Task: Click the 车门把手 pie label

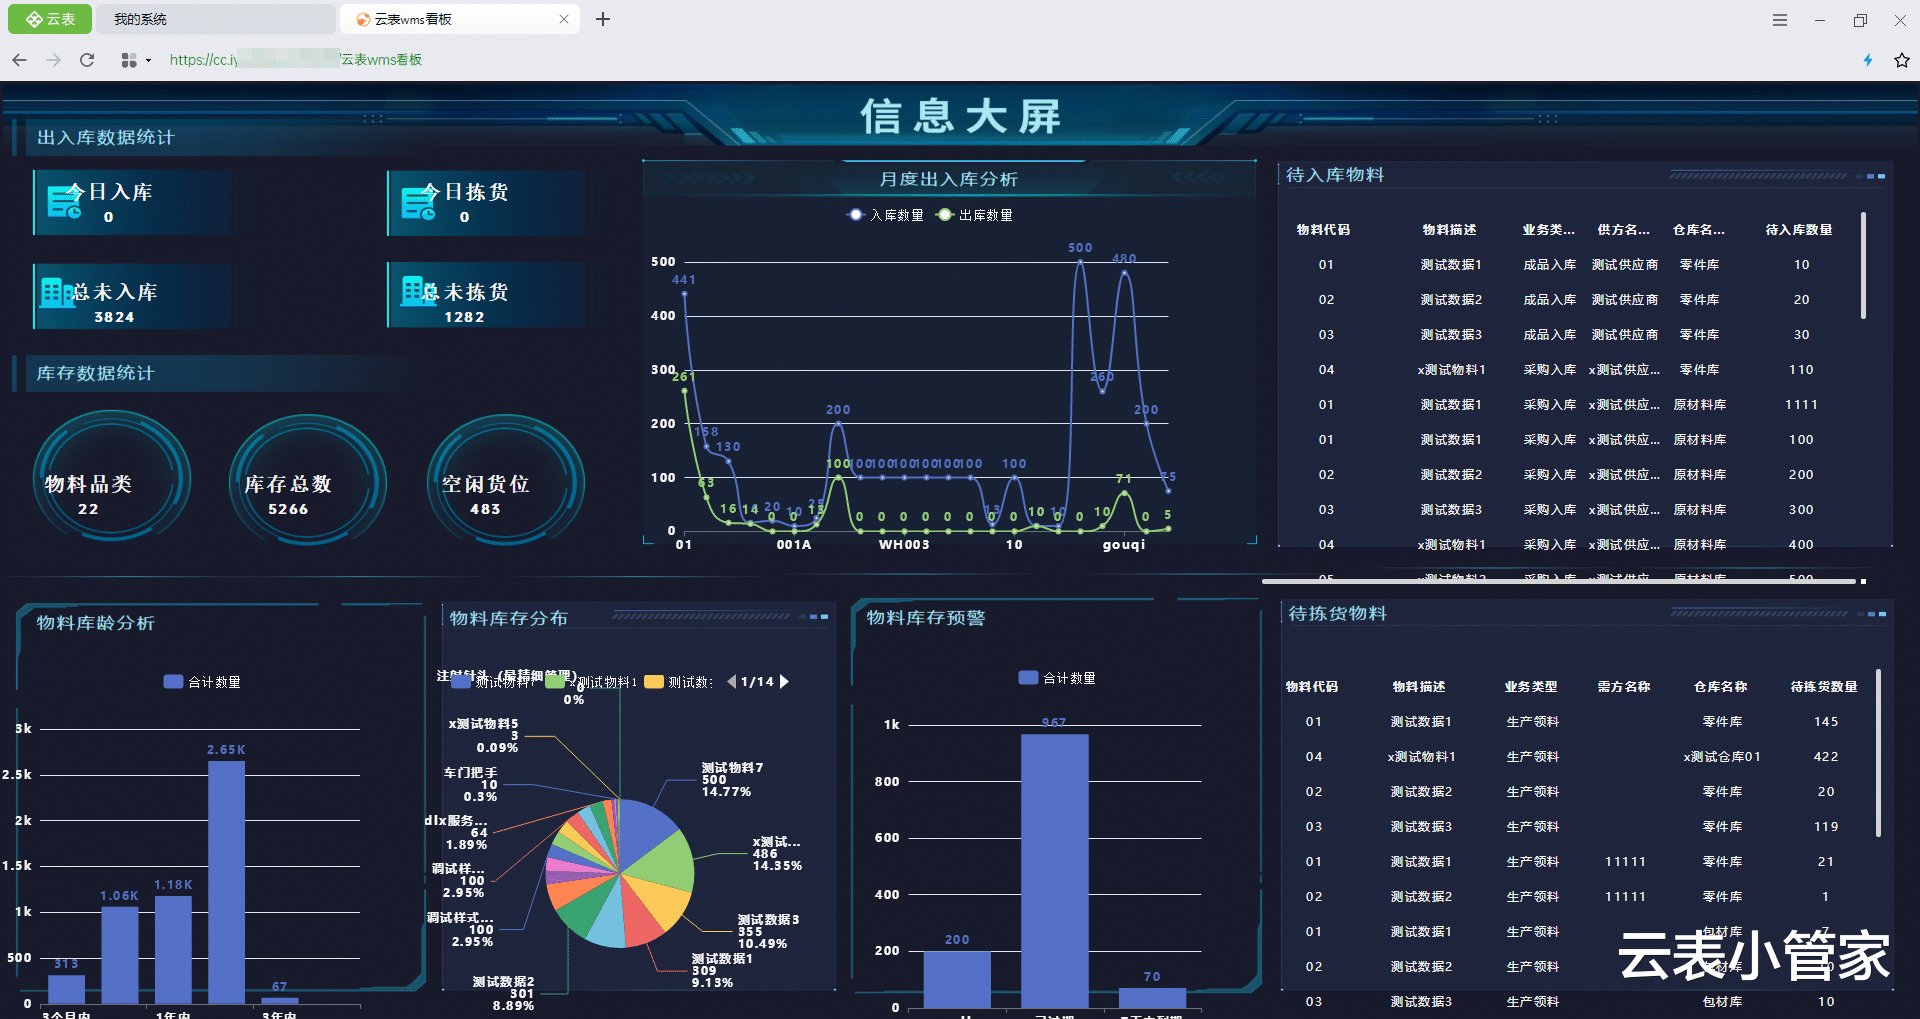Action: [x=471, y=785]
